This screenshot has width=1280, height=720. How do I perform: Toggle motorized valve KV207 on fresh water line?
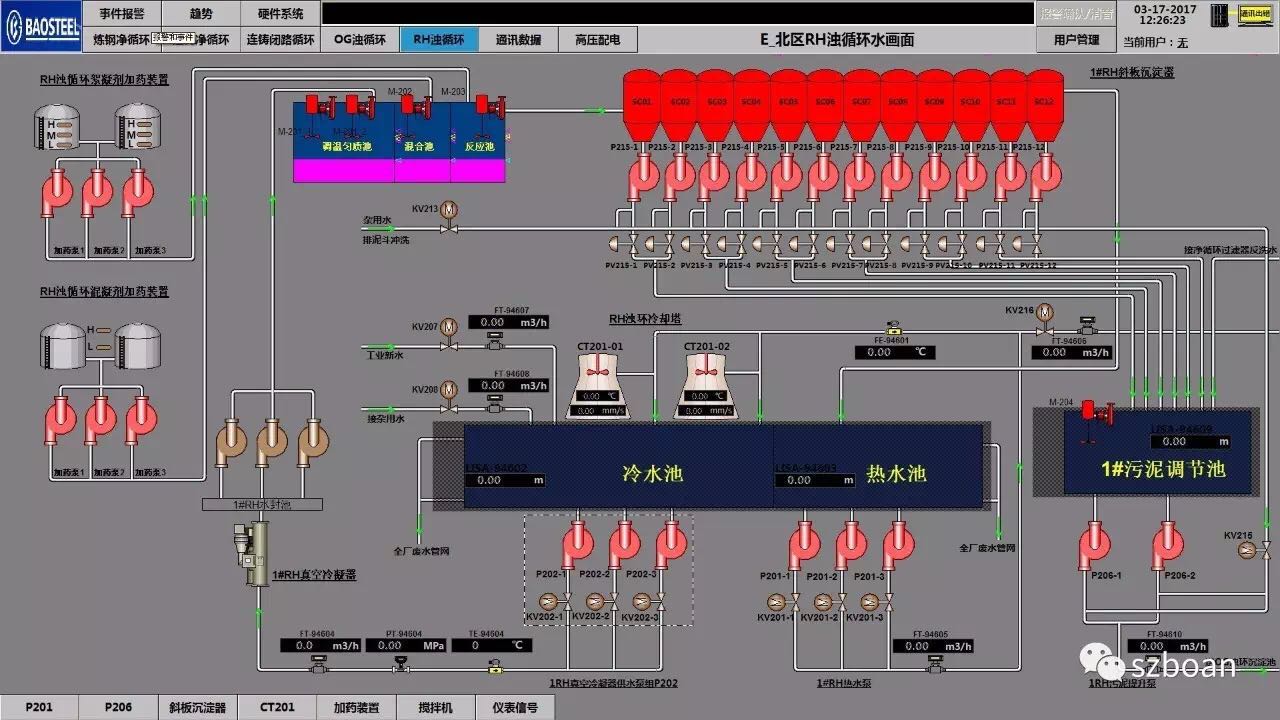point(449,327)
